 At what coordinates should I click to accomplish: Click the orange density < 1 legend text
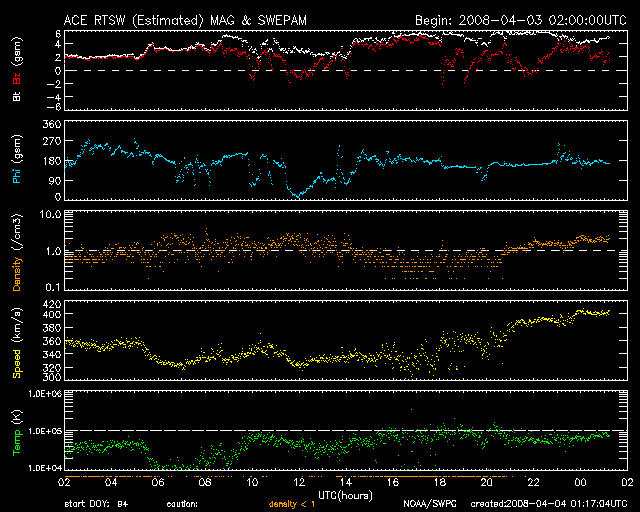[x=292, y=505]
